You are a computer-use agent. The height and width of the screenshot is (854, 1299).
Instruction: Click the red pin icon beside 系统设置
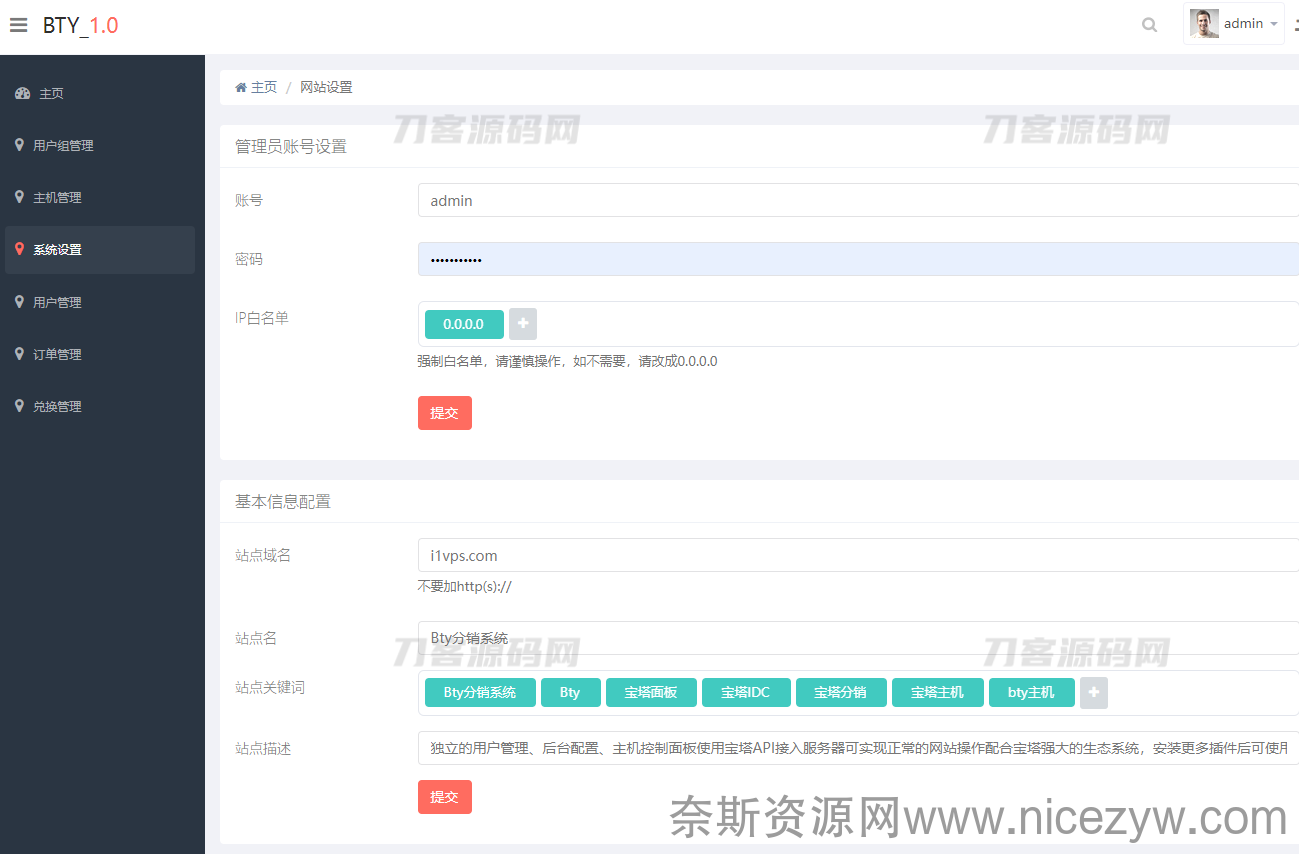(x=19, y=249)
